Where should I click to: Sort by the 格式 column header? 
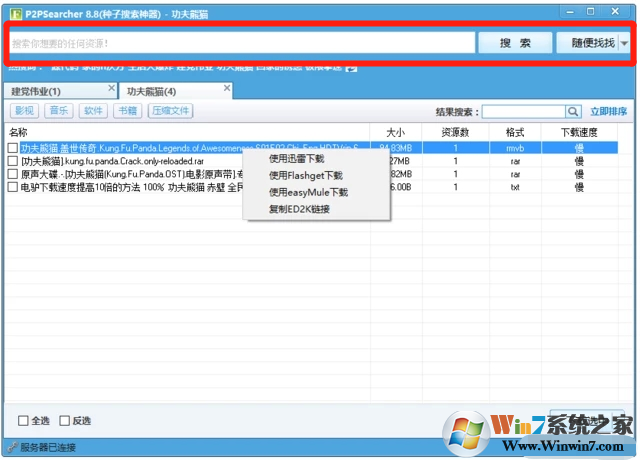pyautogui.click(x=515, y=133)
